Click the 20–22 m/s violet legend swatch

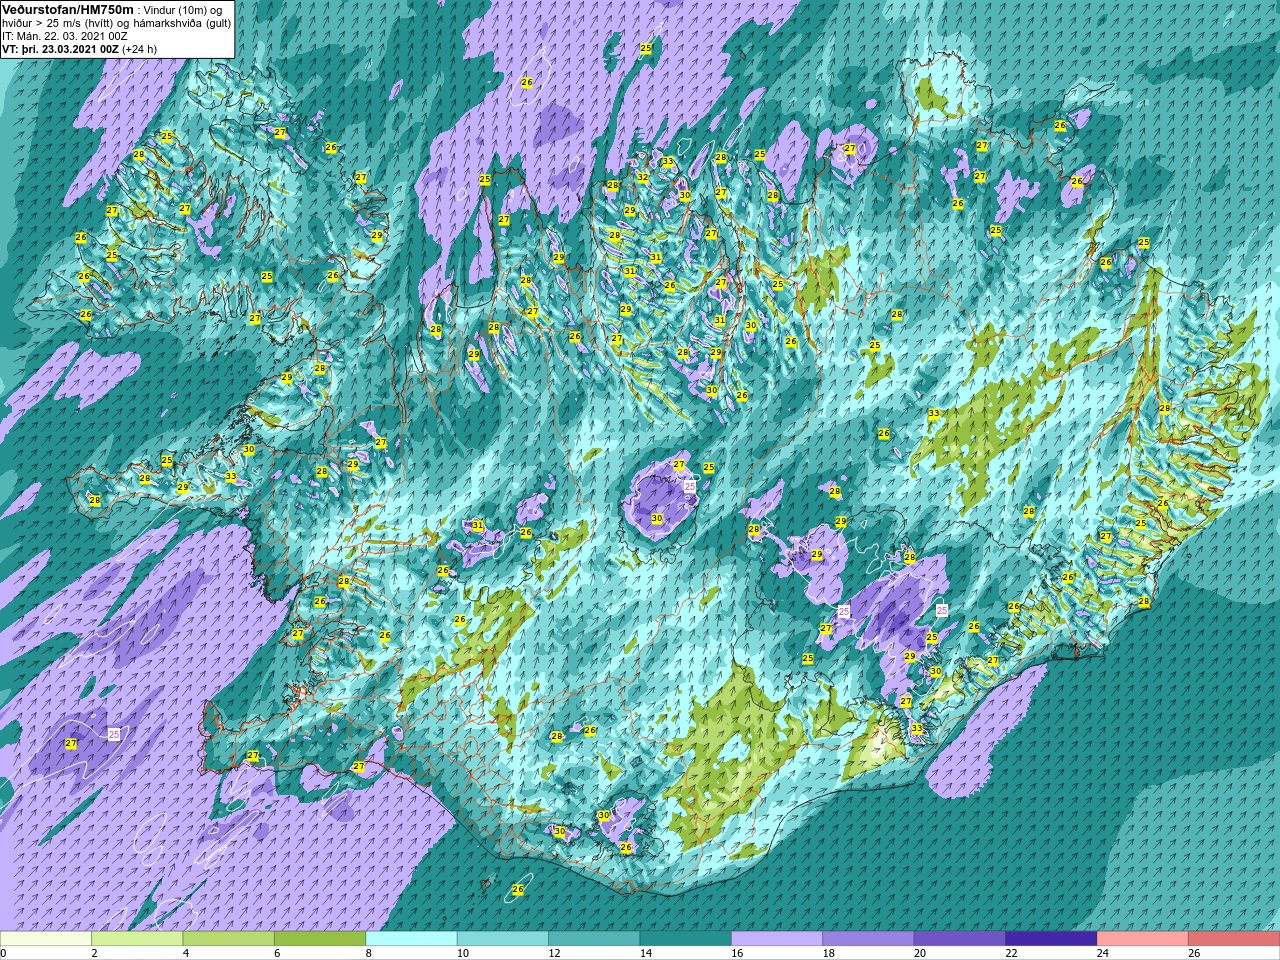click(x=960, y=940)
